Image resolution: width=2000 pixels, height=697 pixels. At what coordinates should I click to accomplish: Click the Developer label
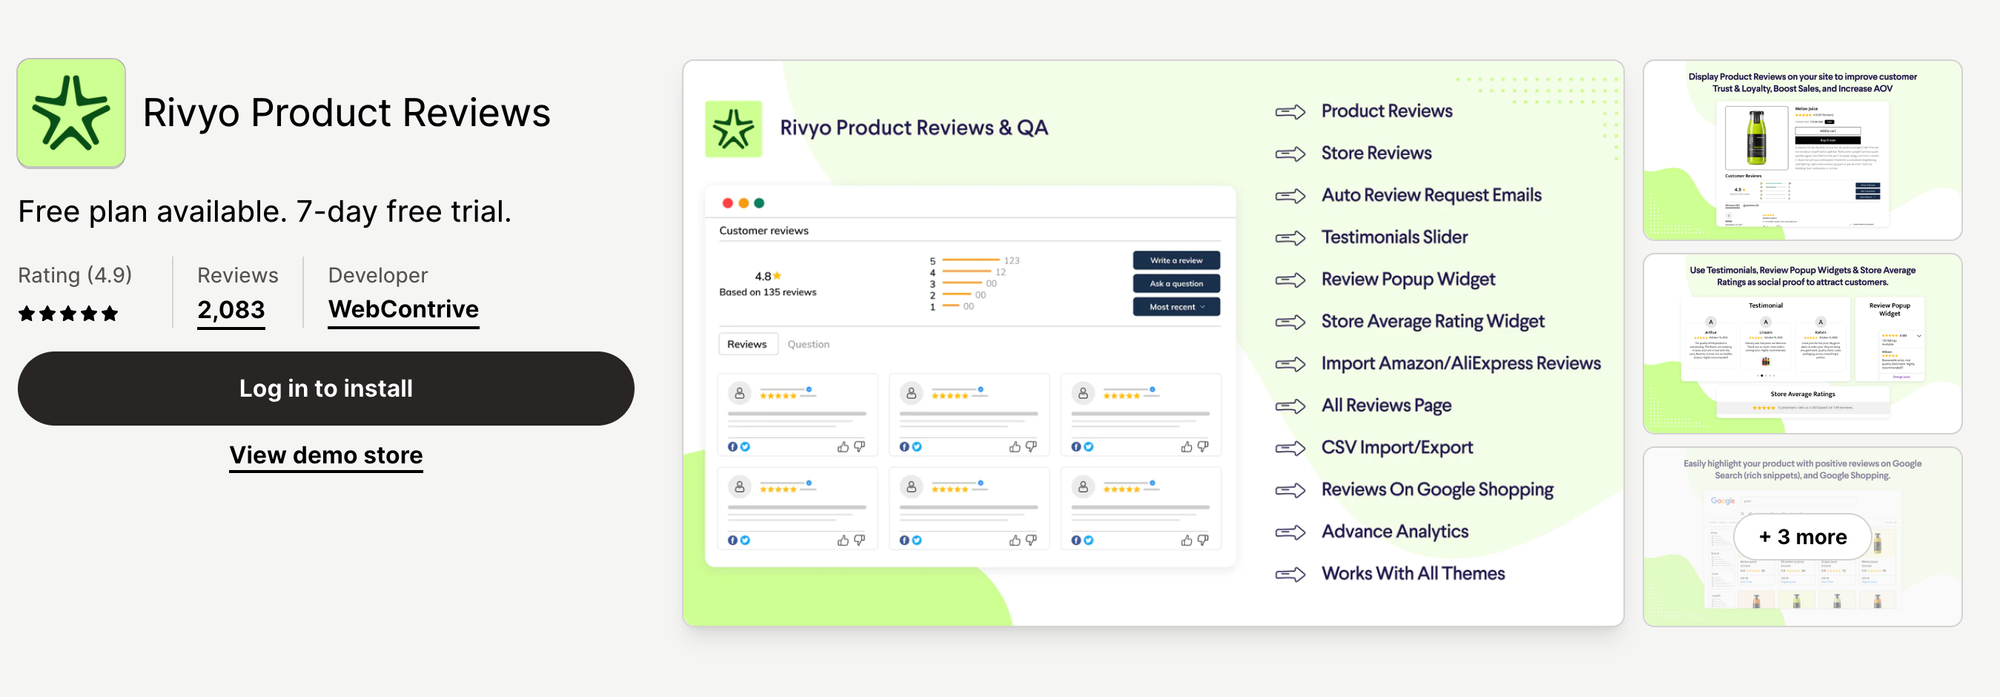point(378,275)
